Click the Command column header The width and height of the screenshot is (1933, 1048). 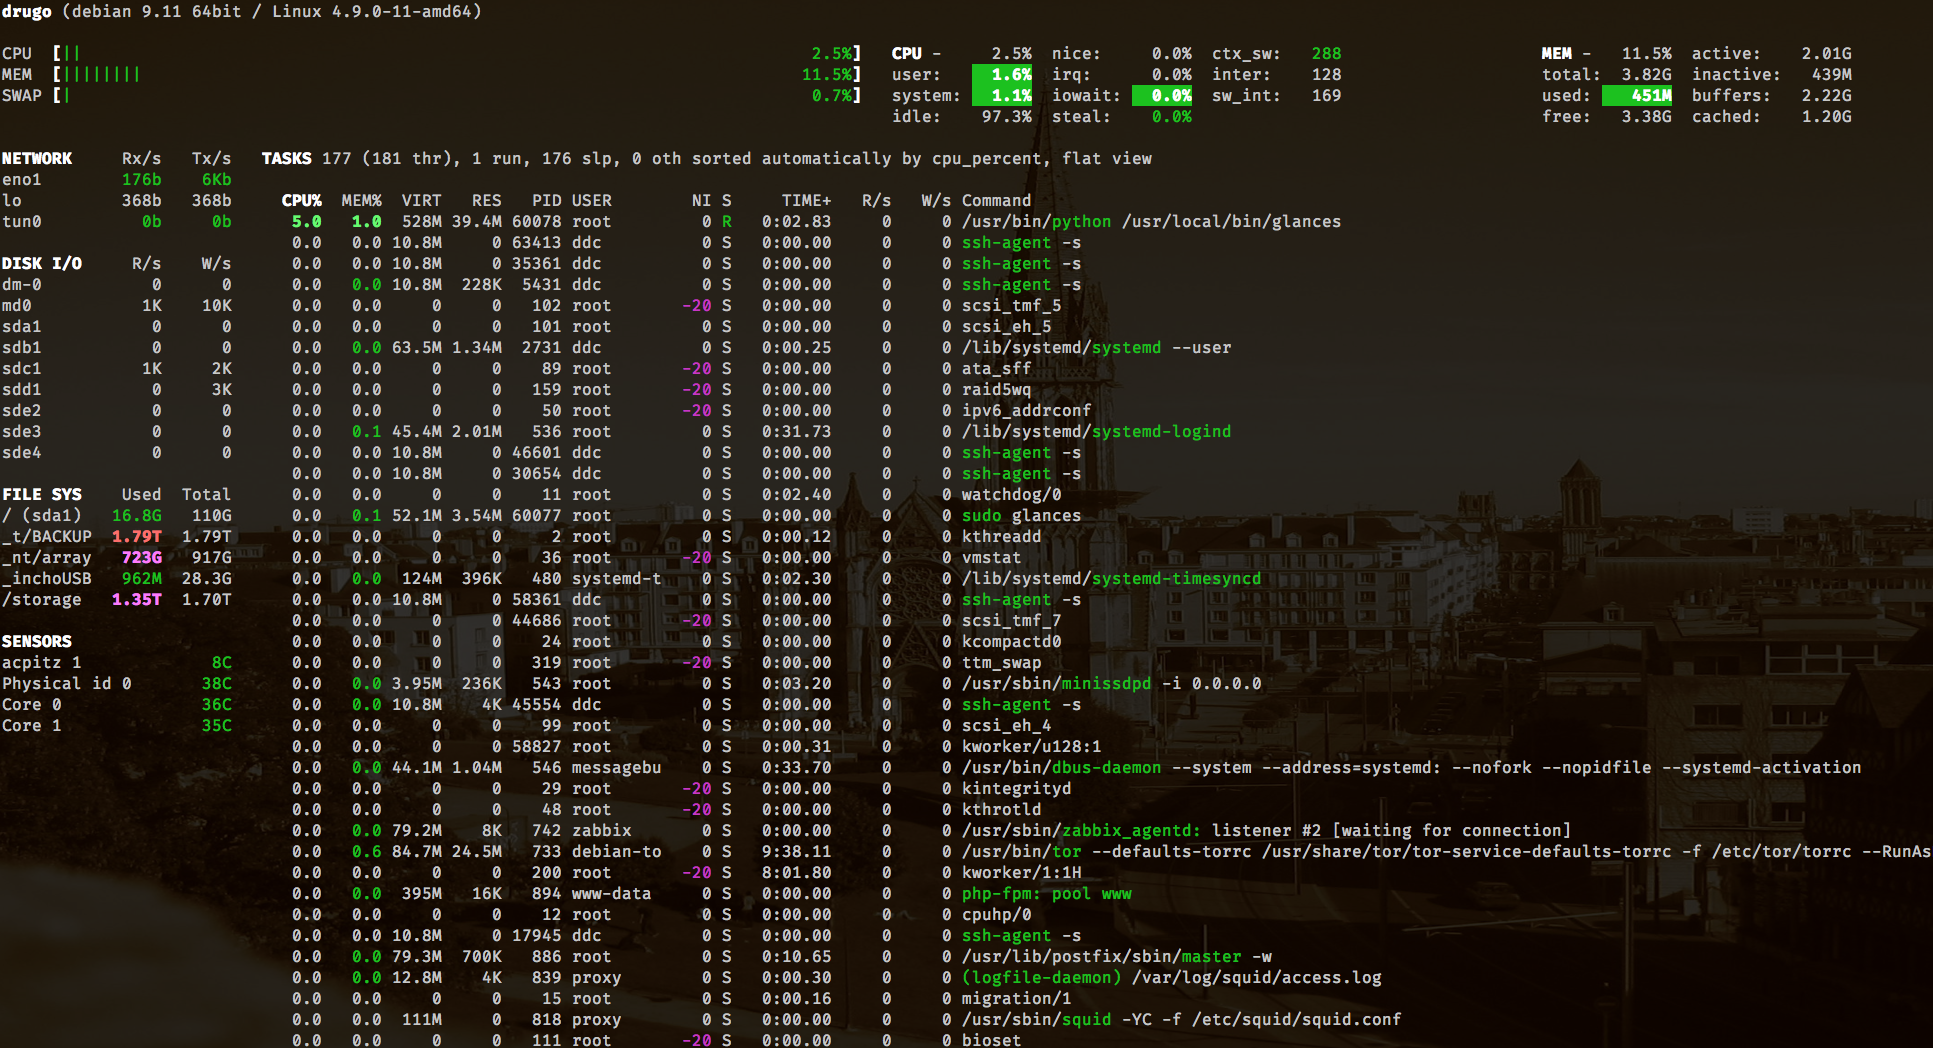tap(996, 200)
